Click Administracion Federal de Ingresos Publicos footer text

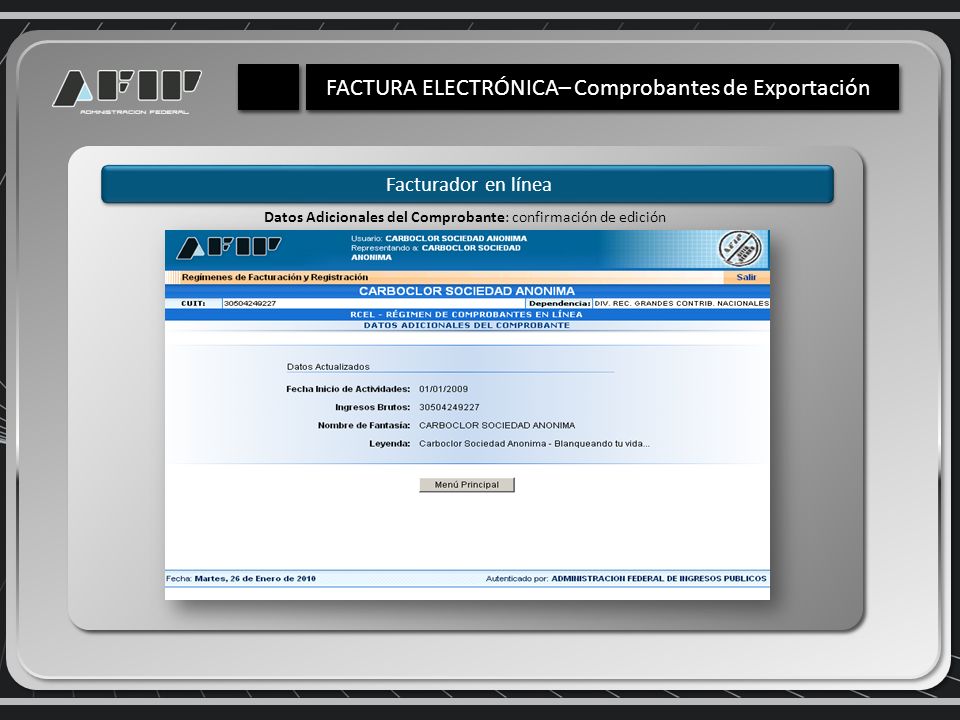click(x=658, y=578)
